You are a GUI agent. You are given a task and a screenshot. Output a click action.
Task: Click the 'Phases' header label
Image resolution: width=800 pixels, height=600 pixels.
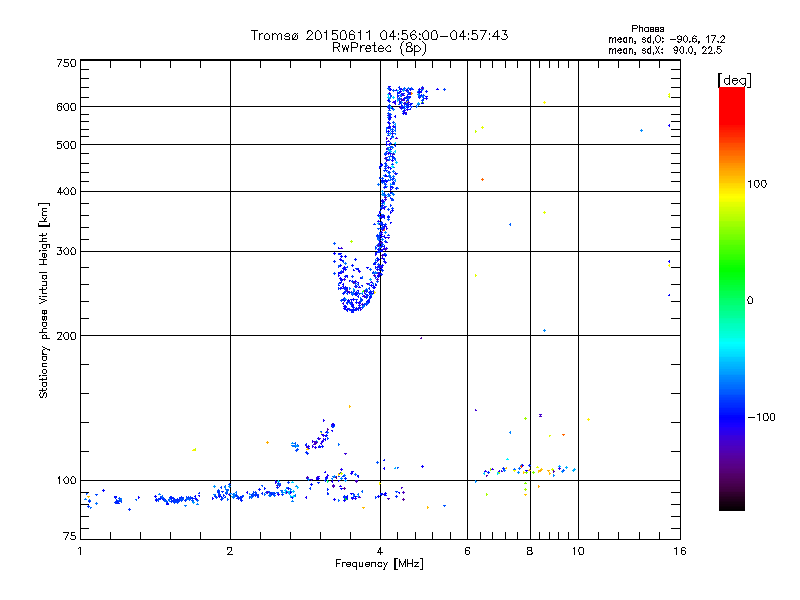(x=647, y=29)
